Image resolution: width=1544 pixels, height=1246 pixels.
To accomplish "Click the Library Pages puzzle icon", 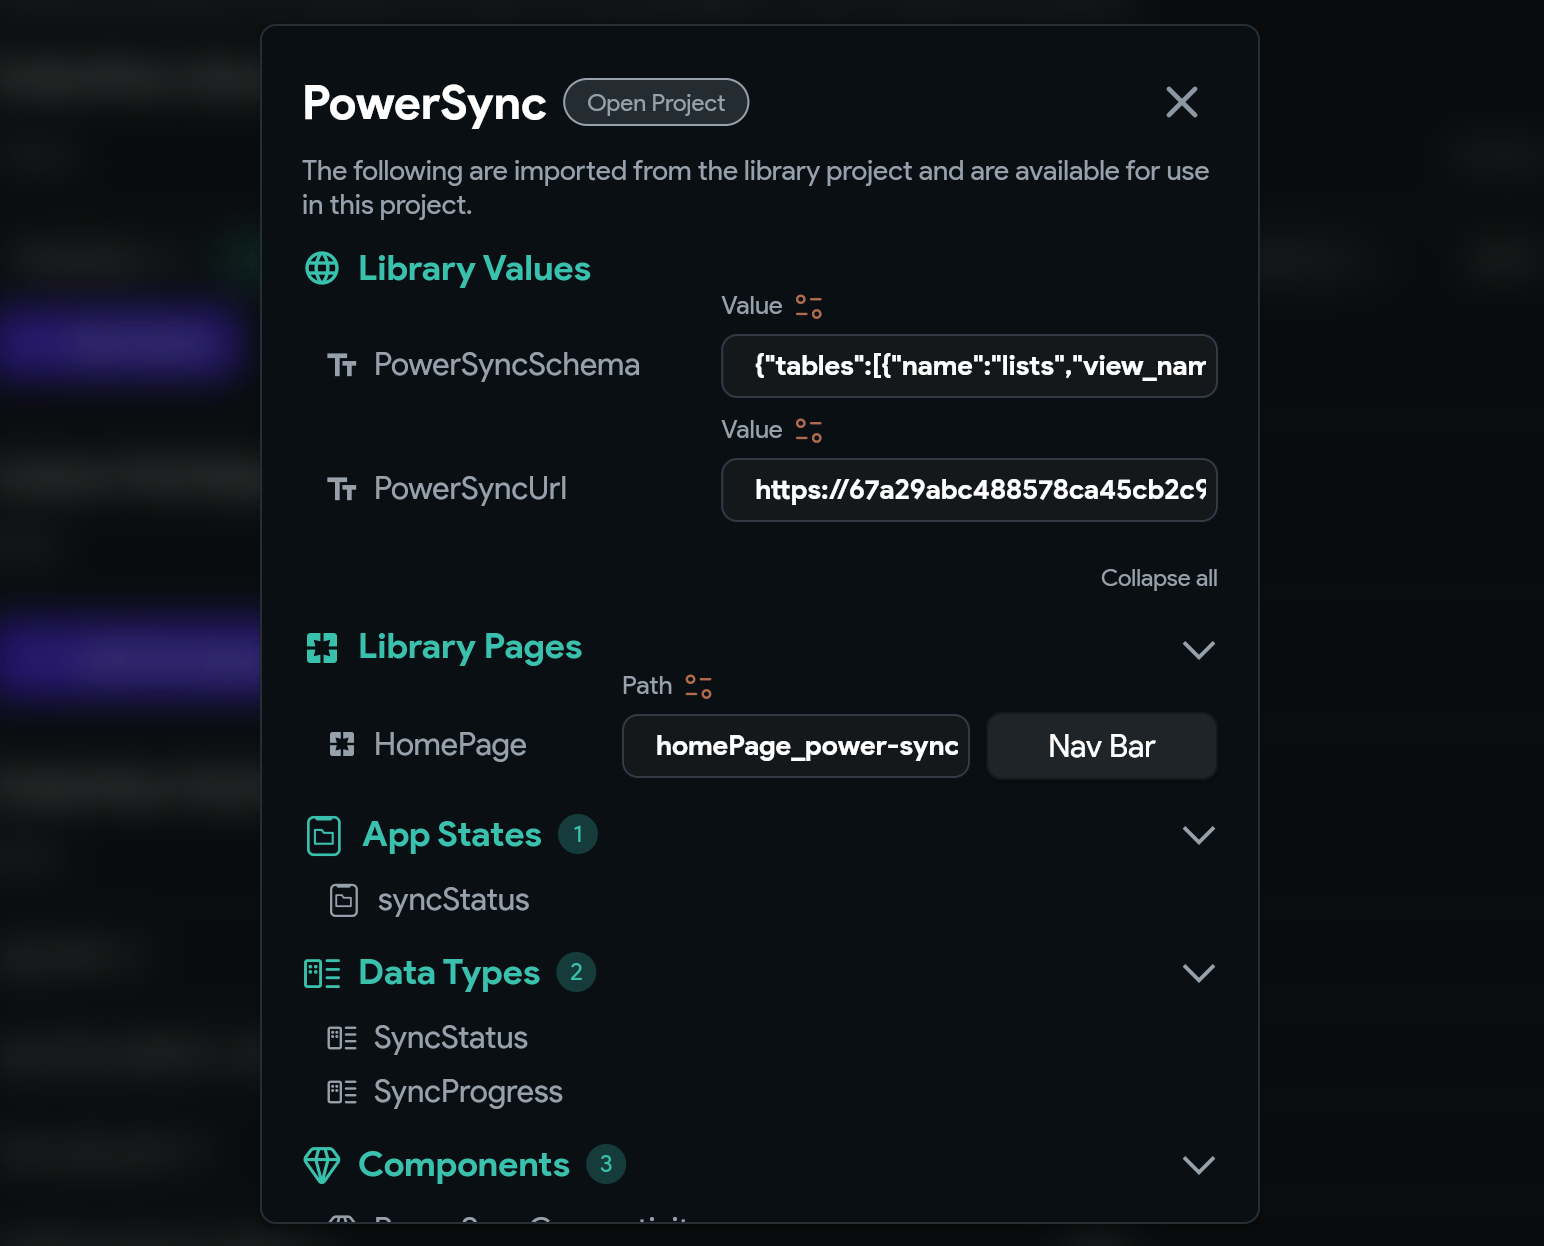I will pyautogui.click(x=322, y=648).
